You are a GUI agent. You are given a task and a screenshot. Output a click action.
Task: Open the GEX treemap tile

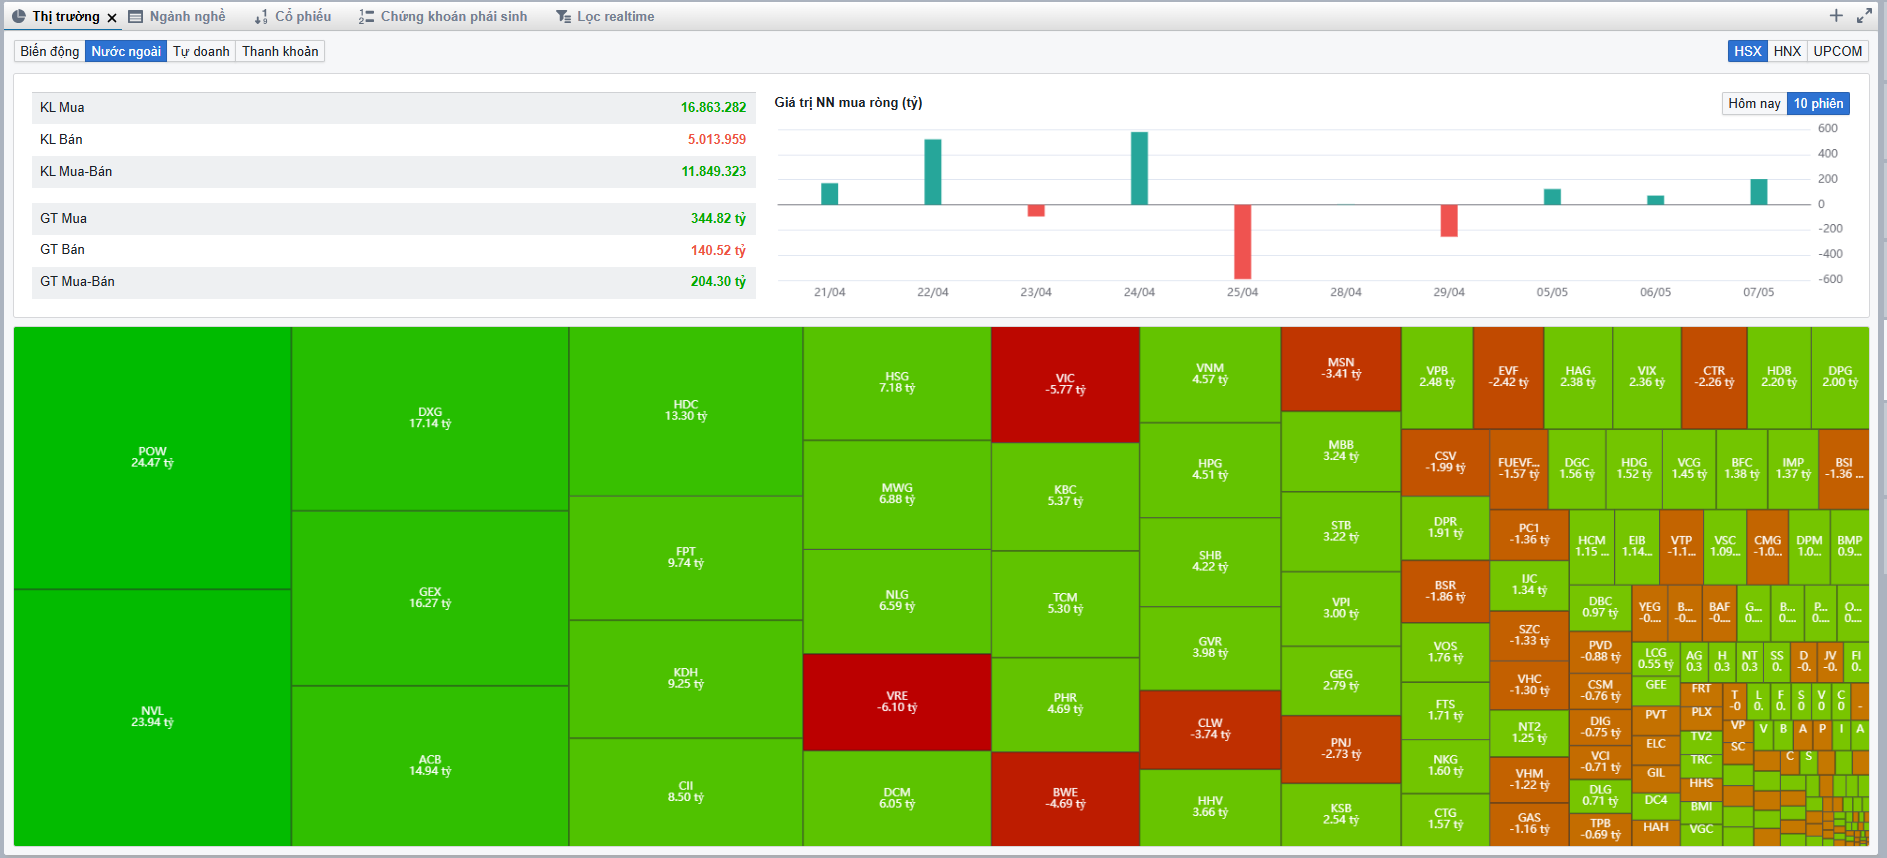[x=430, y=598]
